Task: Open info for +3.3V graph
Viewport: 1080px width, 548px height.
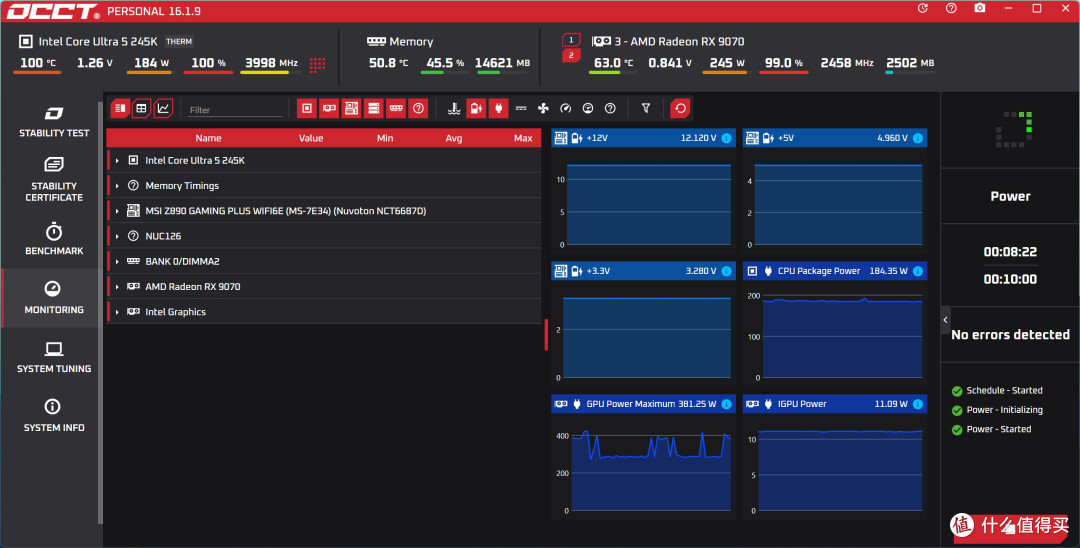Action: click(x=726, y=271)
